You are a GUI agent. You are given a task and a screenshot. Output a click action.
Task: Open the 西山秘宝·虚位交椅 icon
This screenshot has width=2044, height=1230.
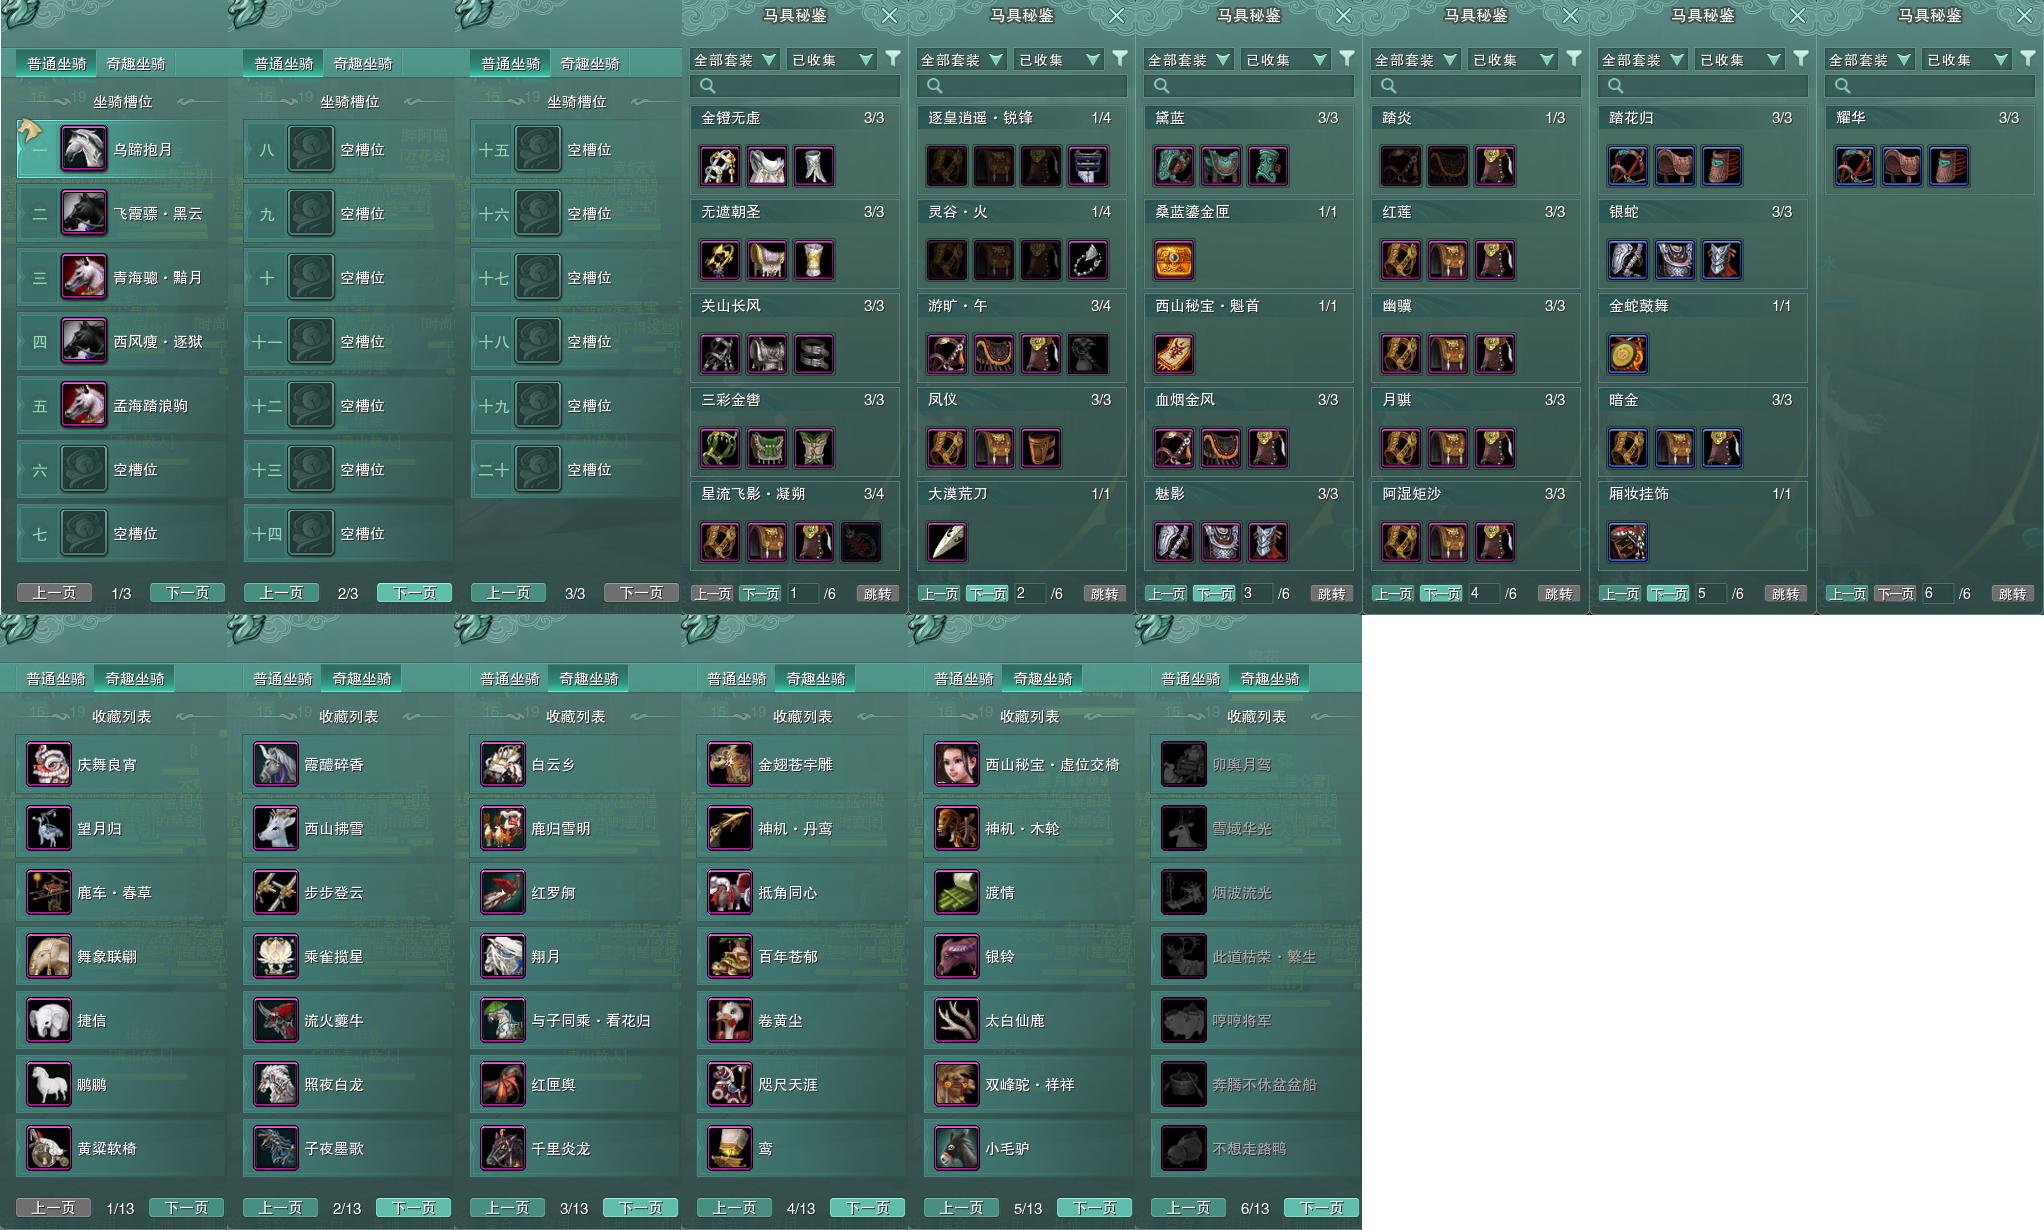point(957,764)
